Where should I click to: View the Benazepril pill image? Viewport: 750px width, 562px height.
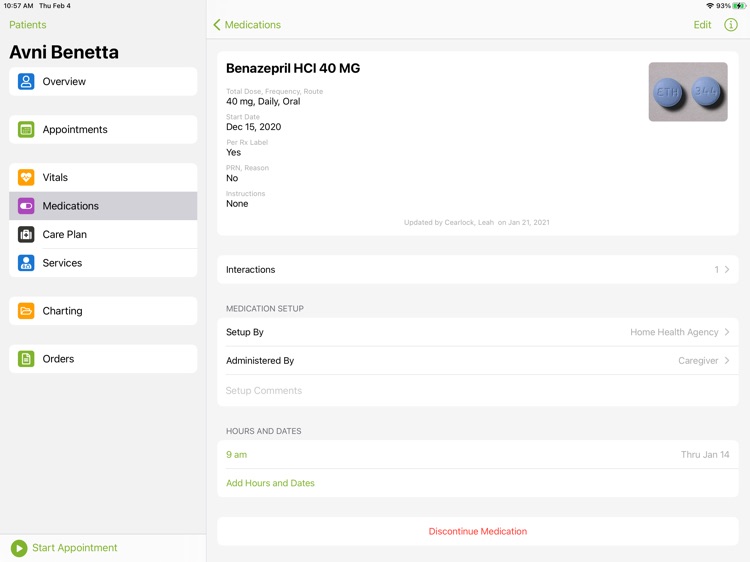tap(688, 92)
